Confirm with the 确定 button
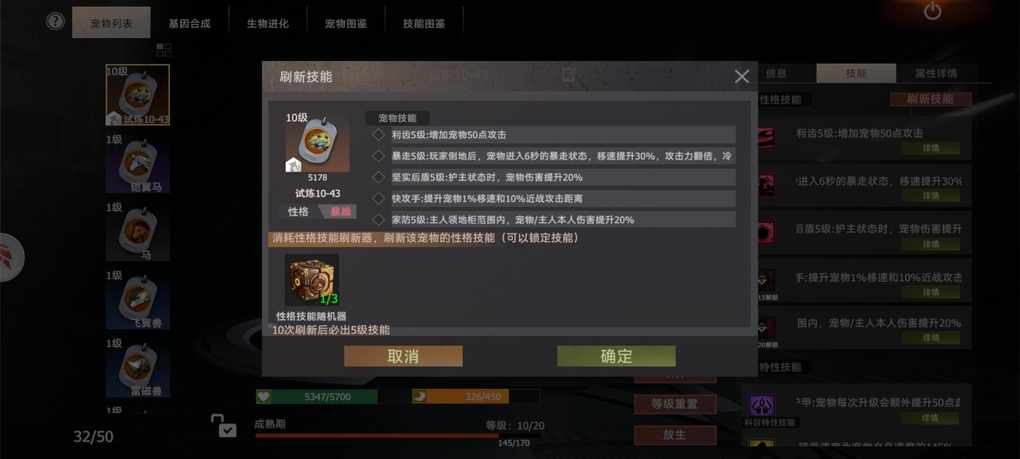Viewport: 1020px width, 459px height. tap(616, 356)
